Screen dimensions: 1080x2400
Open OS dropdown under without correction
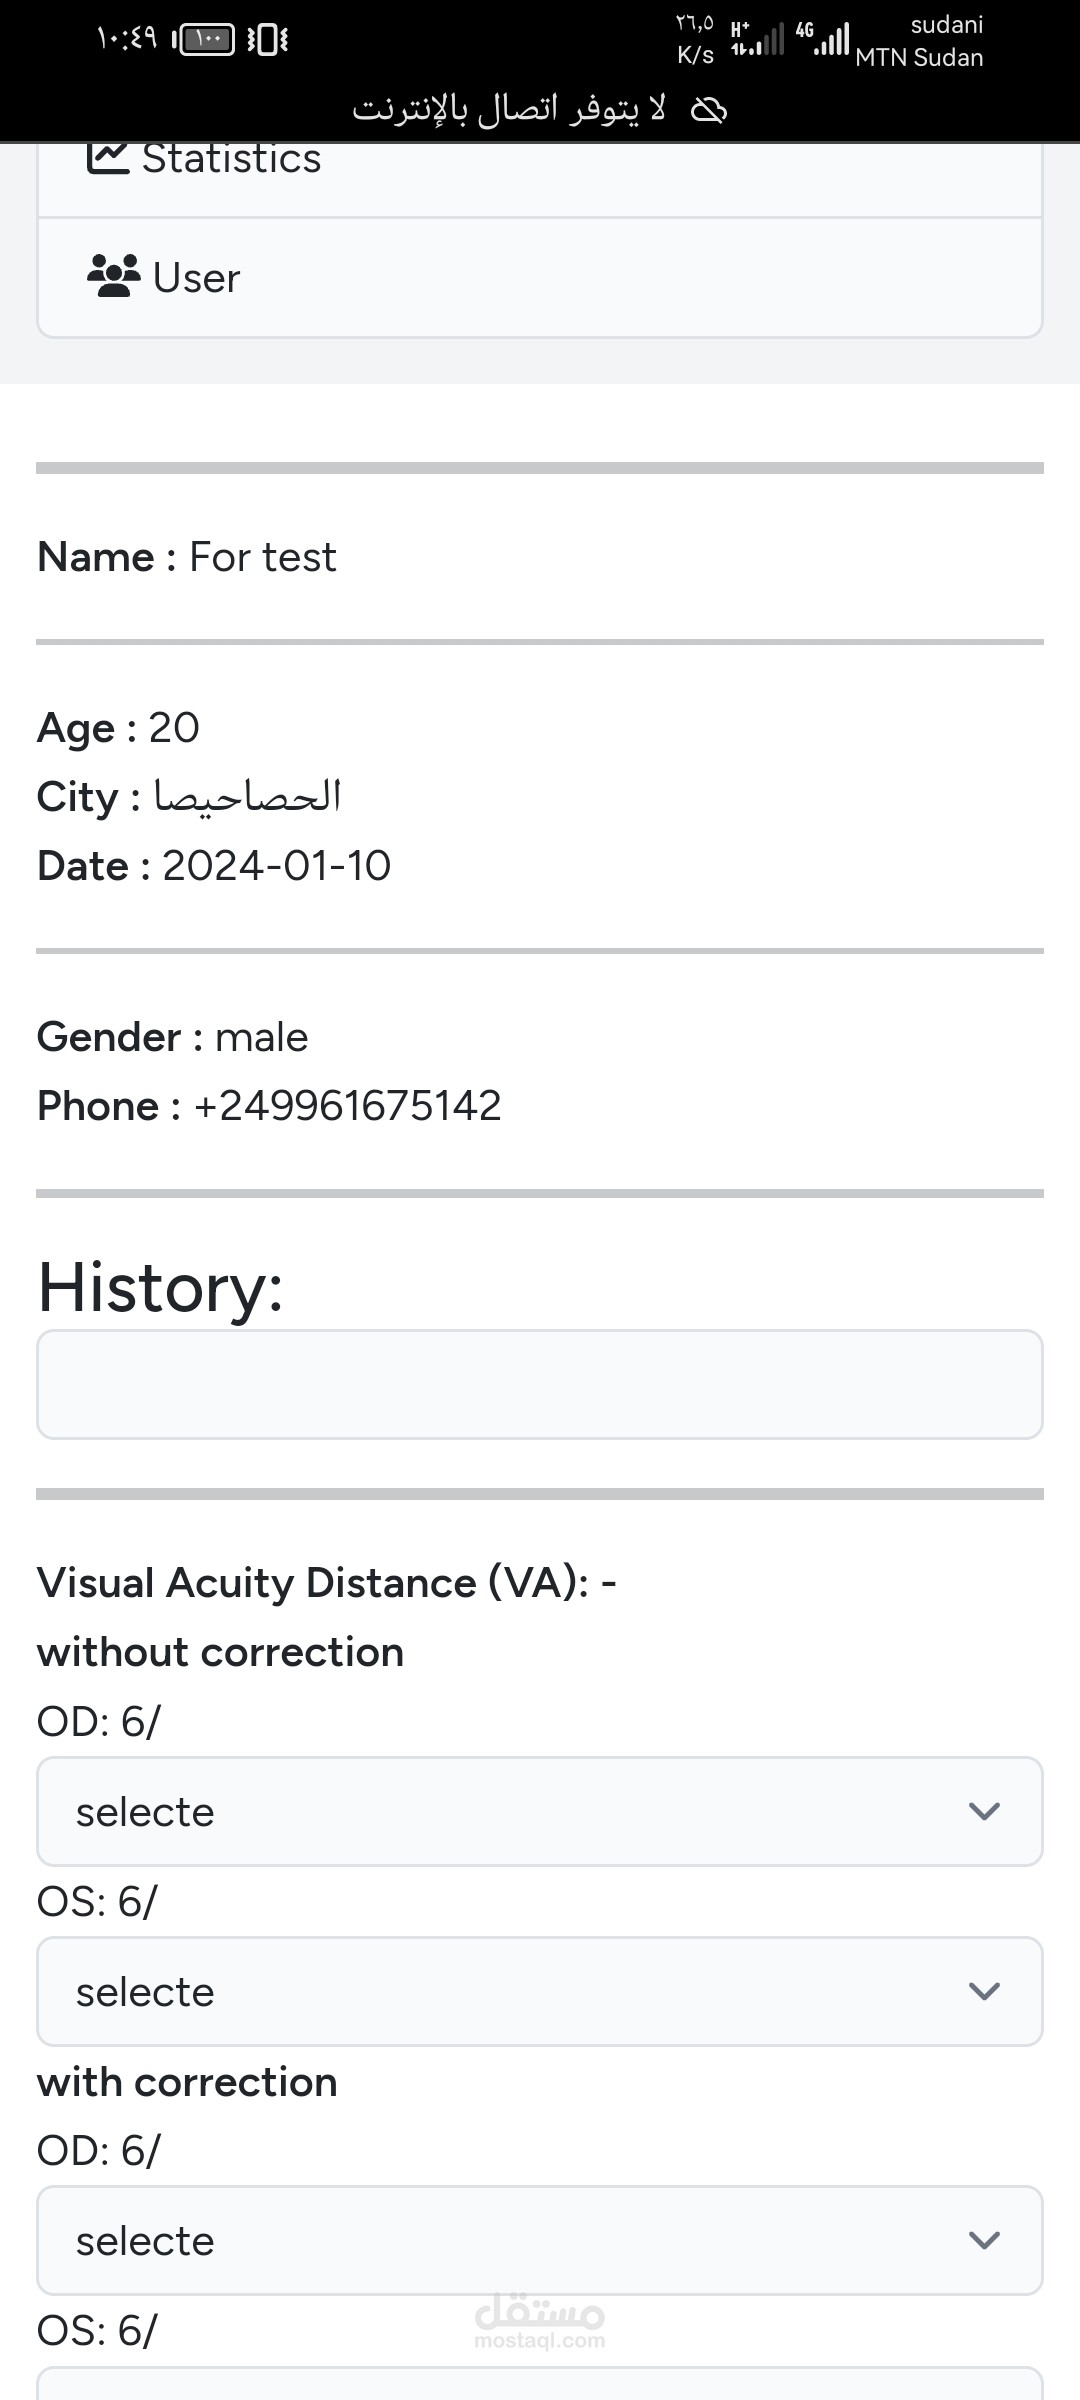[x=540, y=1991]
